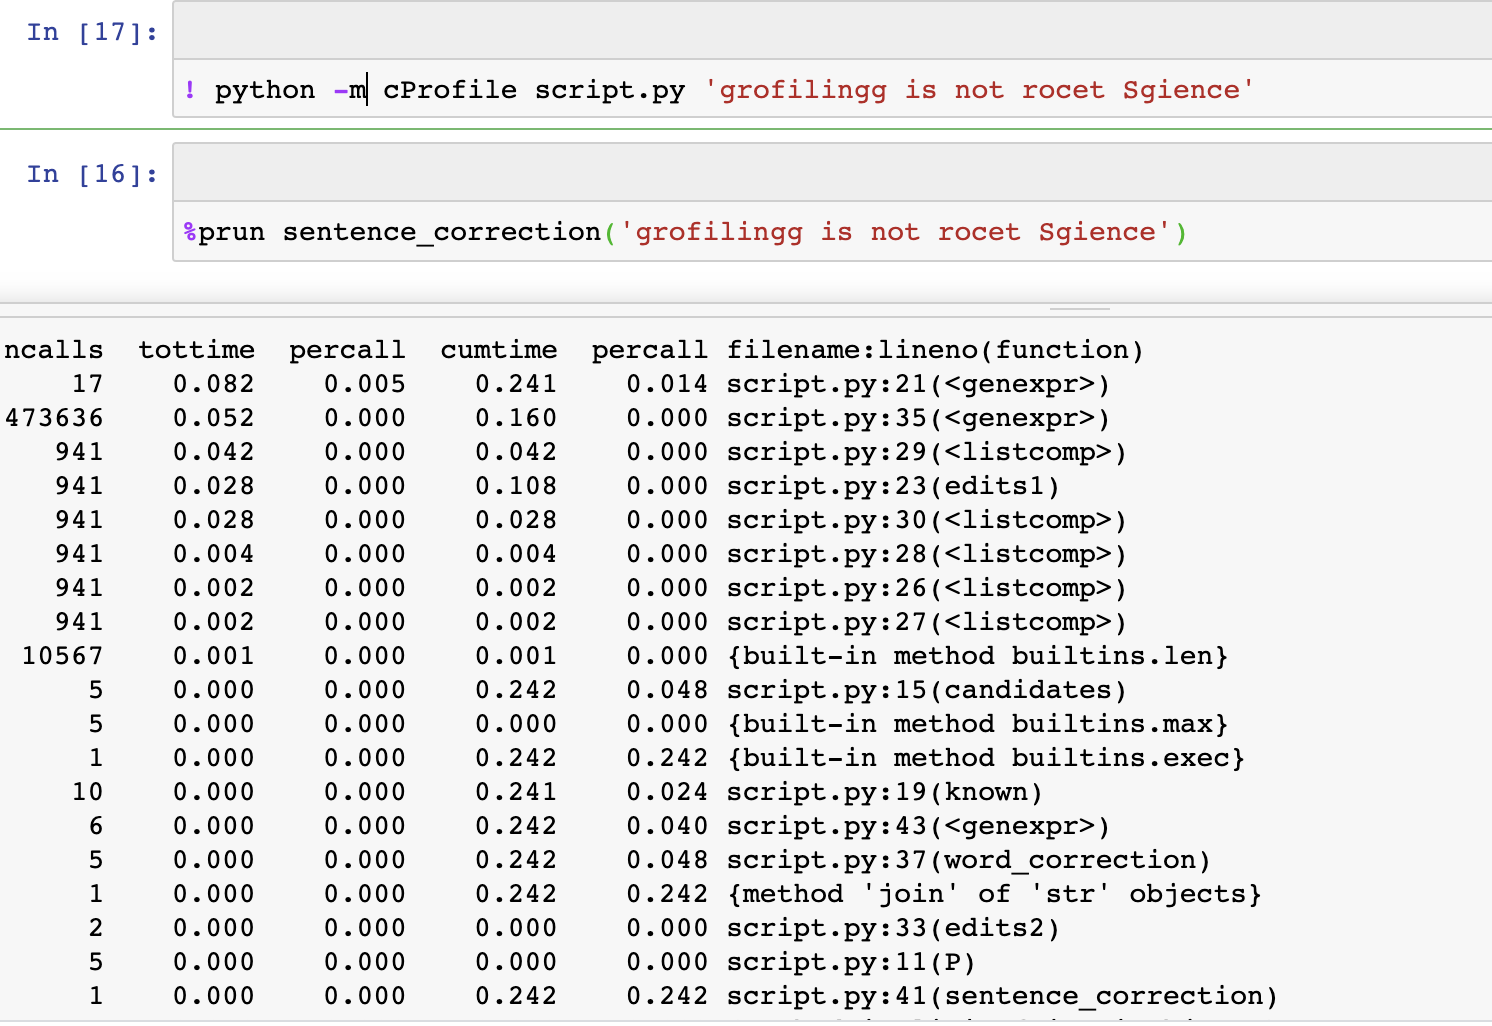Click the output area resize handle
The width and height of the screenshot is (1492, 1026).
[x=1082, y=310]
